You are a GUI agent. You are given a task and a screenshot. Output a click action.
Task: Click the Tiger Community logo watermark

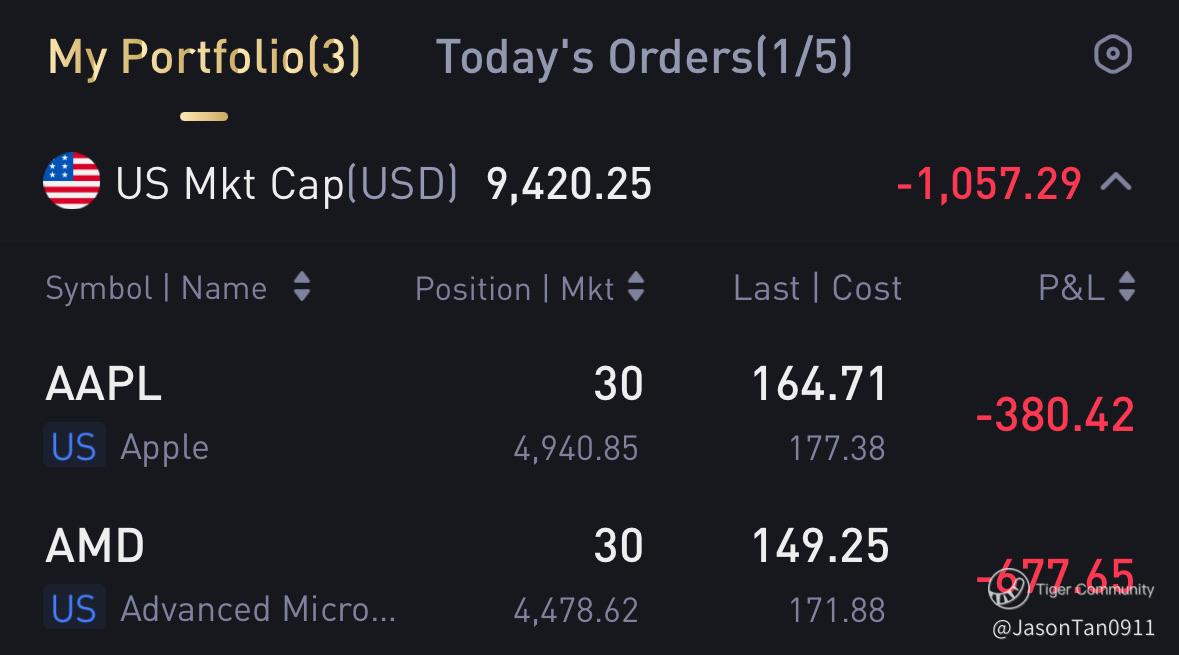click(x=1008, y=588)
